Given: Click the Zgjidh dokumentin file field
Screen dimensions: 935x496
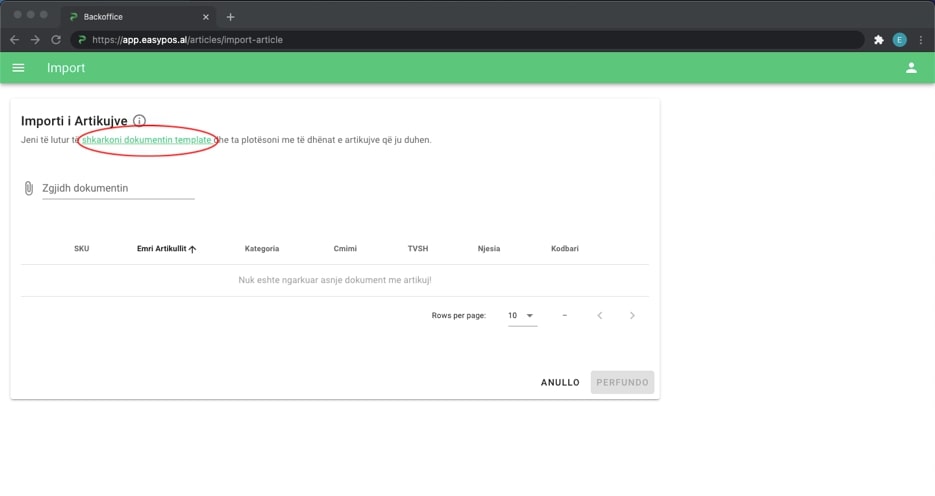Looking at the screenshot, I should [x=117, y=188].
